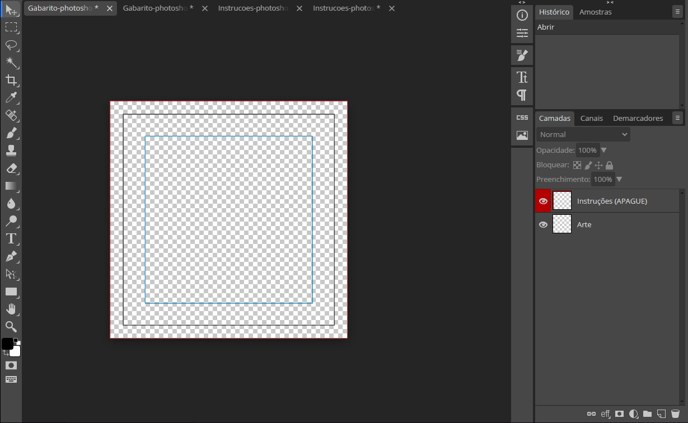Viewport: 688px width, 423px height.
Task: Toggle visibility of the Arte layer
Action: coord(543,225)
